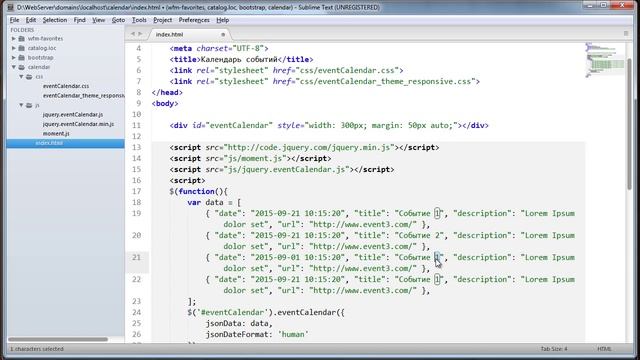Click the js folder icon
Screen dimensions: 640x360
coord(29,105)
